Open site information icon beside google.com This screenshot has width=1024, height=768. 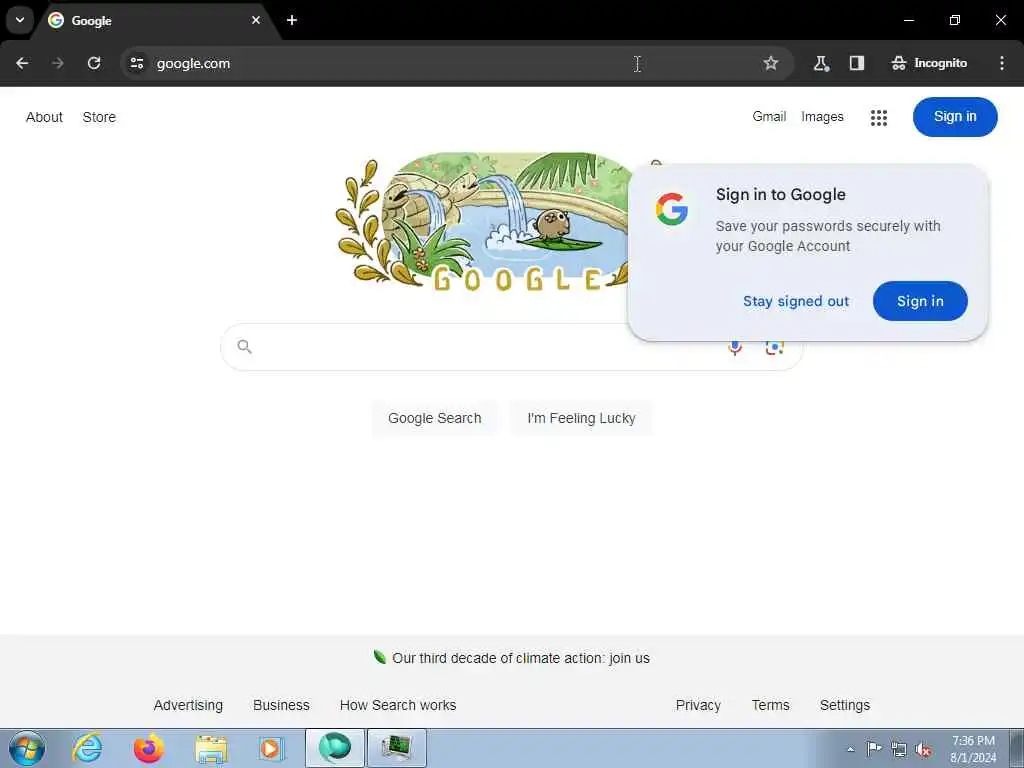(136, 63)
